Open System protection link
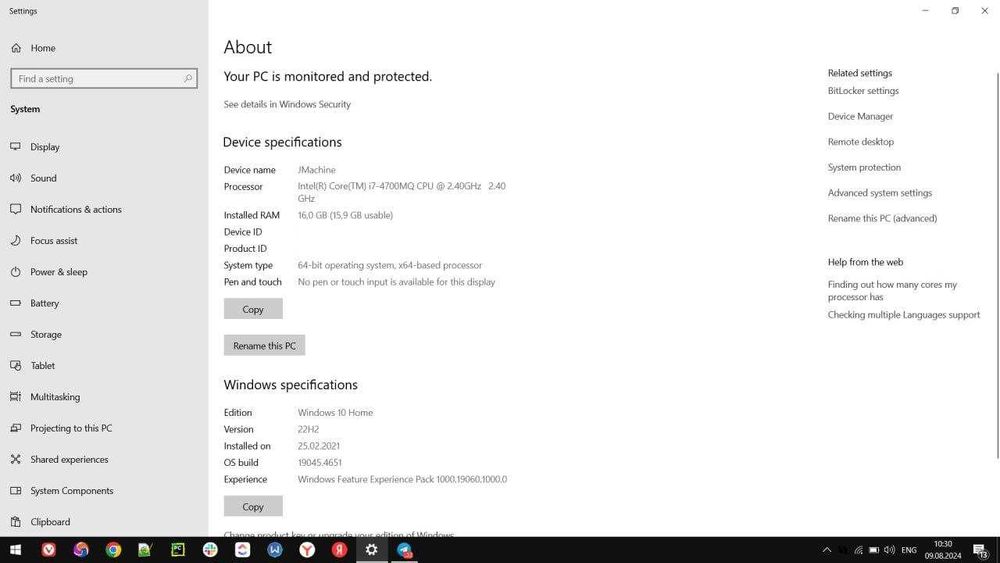This screenshot has height=563, width=1000. point(864,167)
